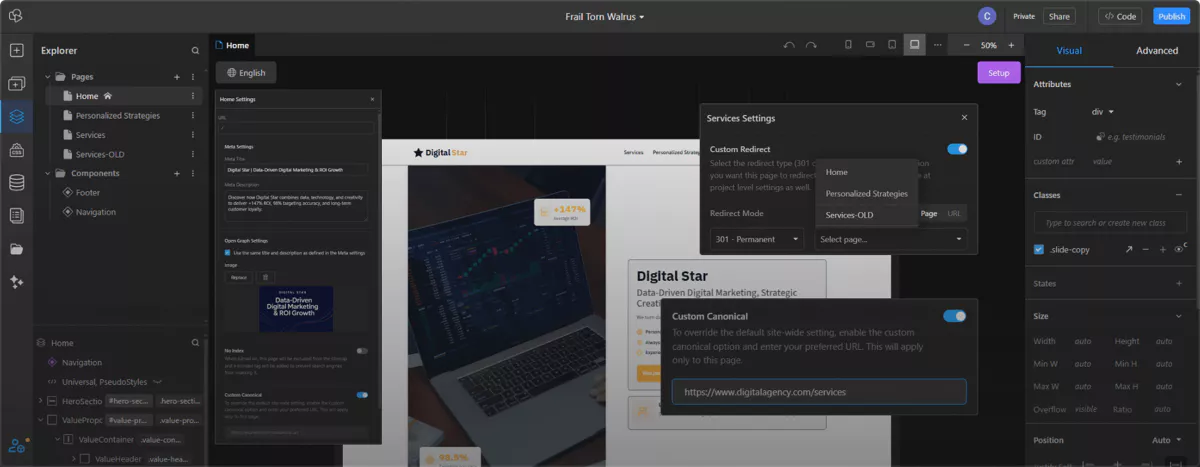Click the Publish button
This screenshot has width=1200, height=467.
coord(1171,16)
